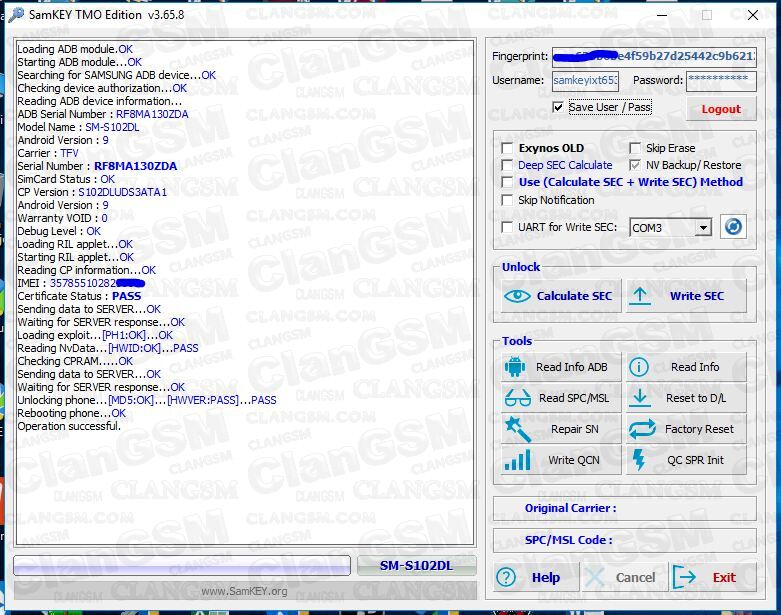The height and width of the screenshot is (615, 781).
Task: Click the Repair SN button label
Action: (575, 429)
